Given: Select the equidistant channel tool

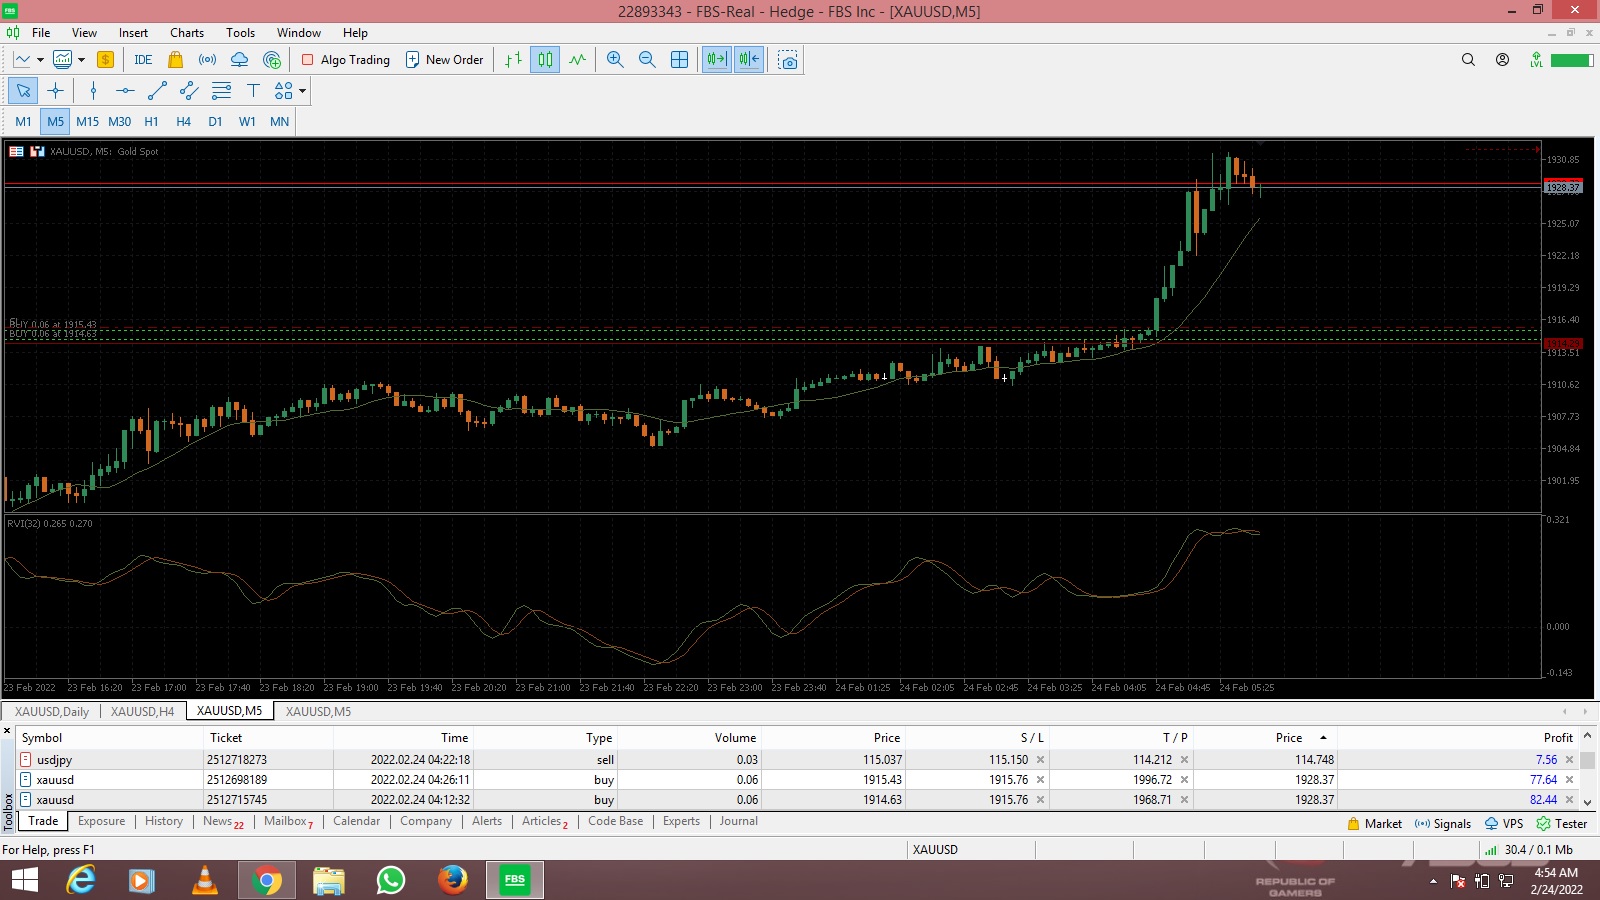Looking at the screenshot, I should pyautogui.click(x=189, y=91).
